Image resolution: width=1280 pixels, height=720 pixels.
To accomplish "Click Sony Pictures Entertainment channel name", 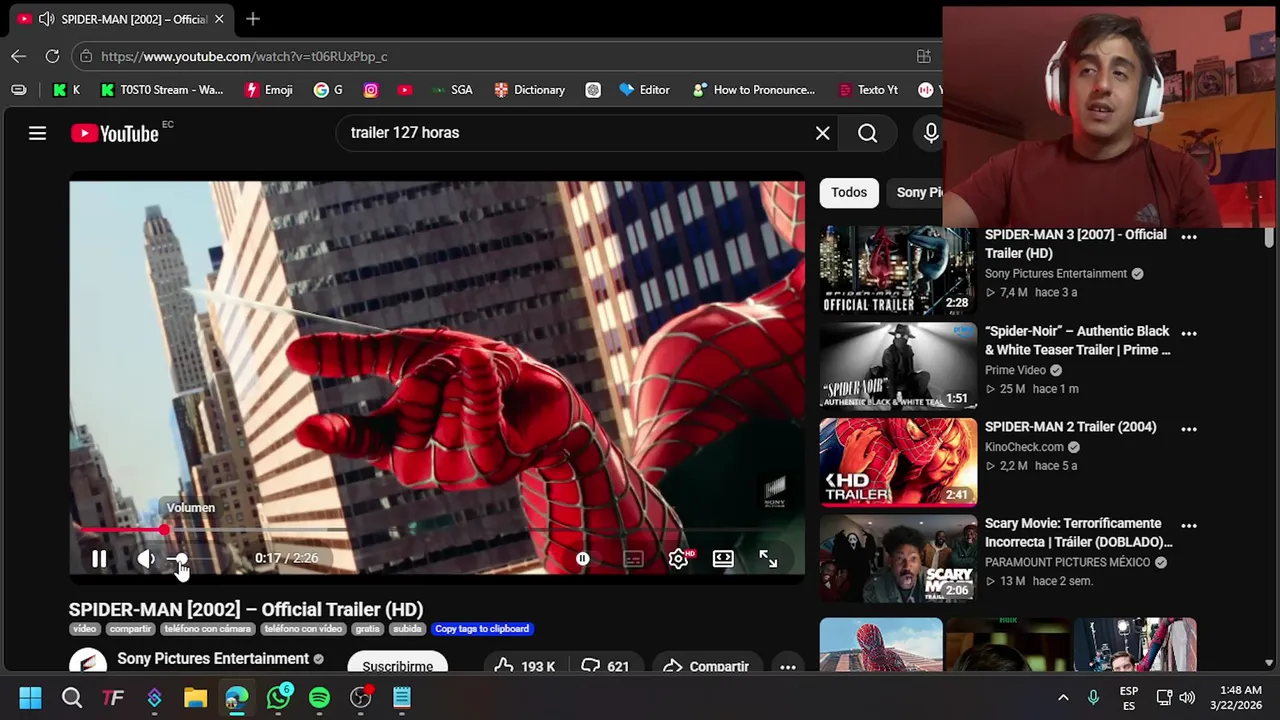I will [x=213, y=658].
